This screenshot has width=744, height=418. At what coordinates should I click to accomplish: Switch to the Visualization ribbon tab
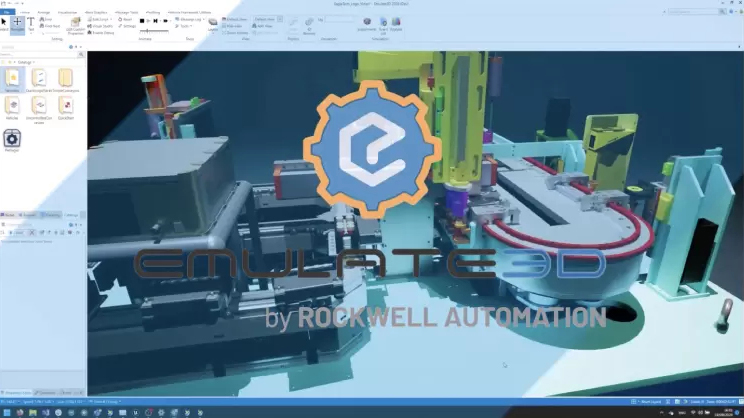coord(67,12)
